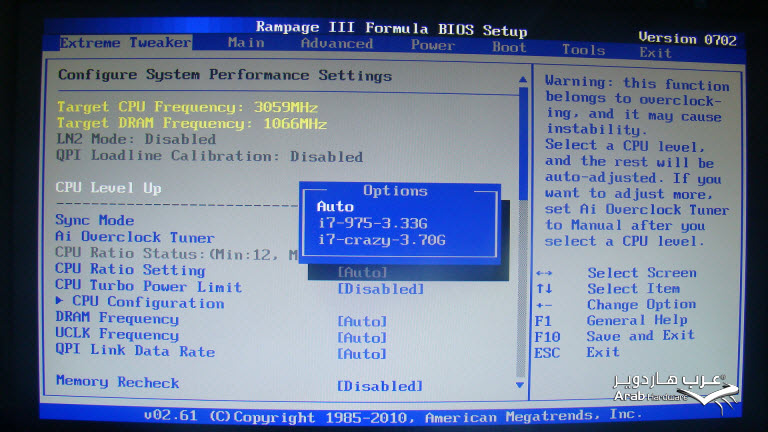Click the Rampage III Formula BIOS Setup title
Screen dimensions: 768x432
coord(391,28)
